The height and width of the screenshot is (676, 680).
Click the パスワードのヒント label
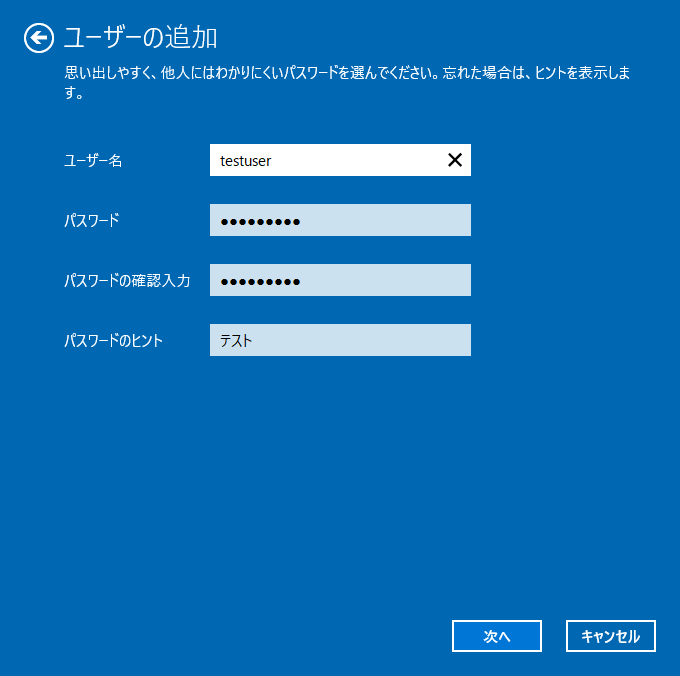pos(113,340)
